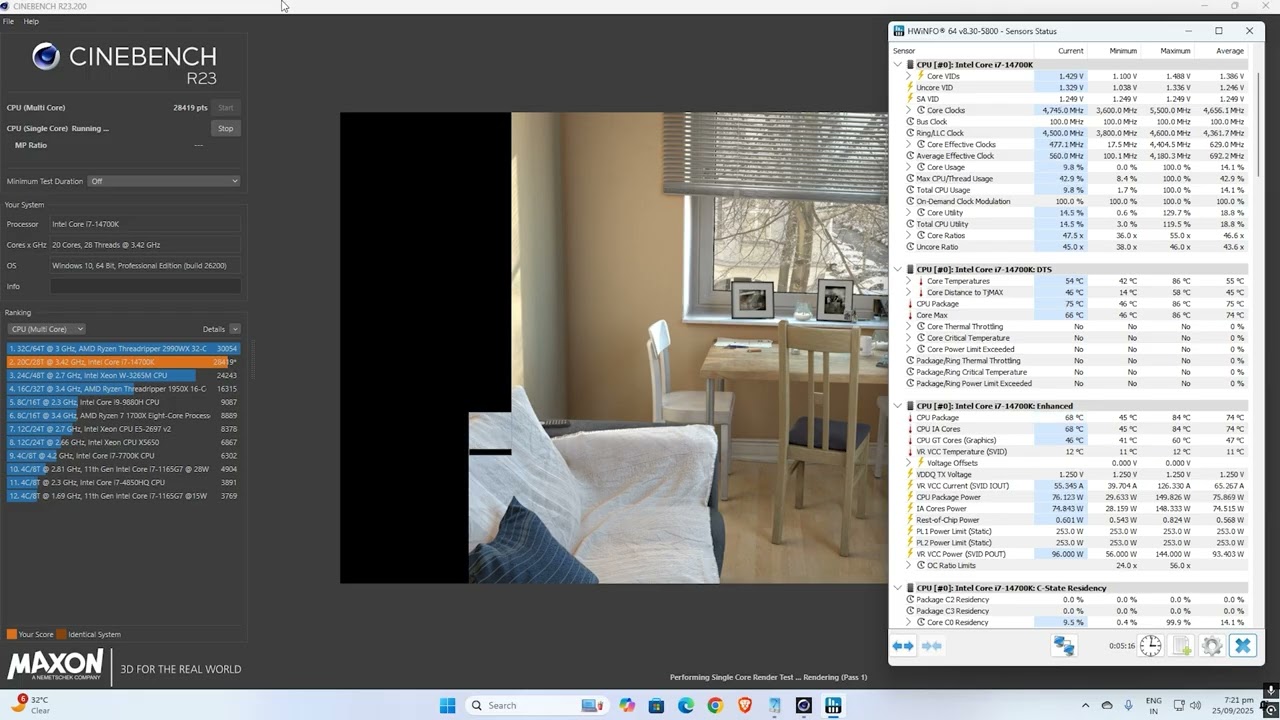Viewport: 1280px width, 720px height.
Task: Click the Info input field in Cinebench
Action: pos(146,286)
